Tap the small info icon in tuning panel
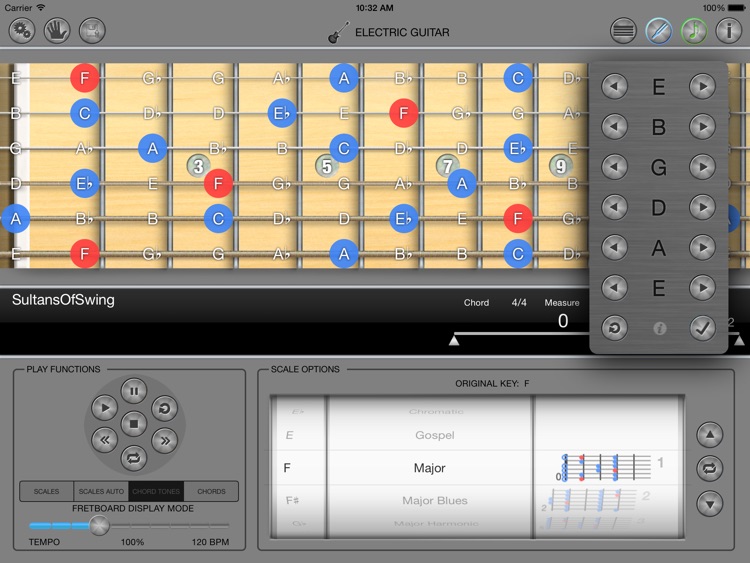This screenshot has width=750, height=563. coord(659,329)
